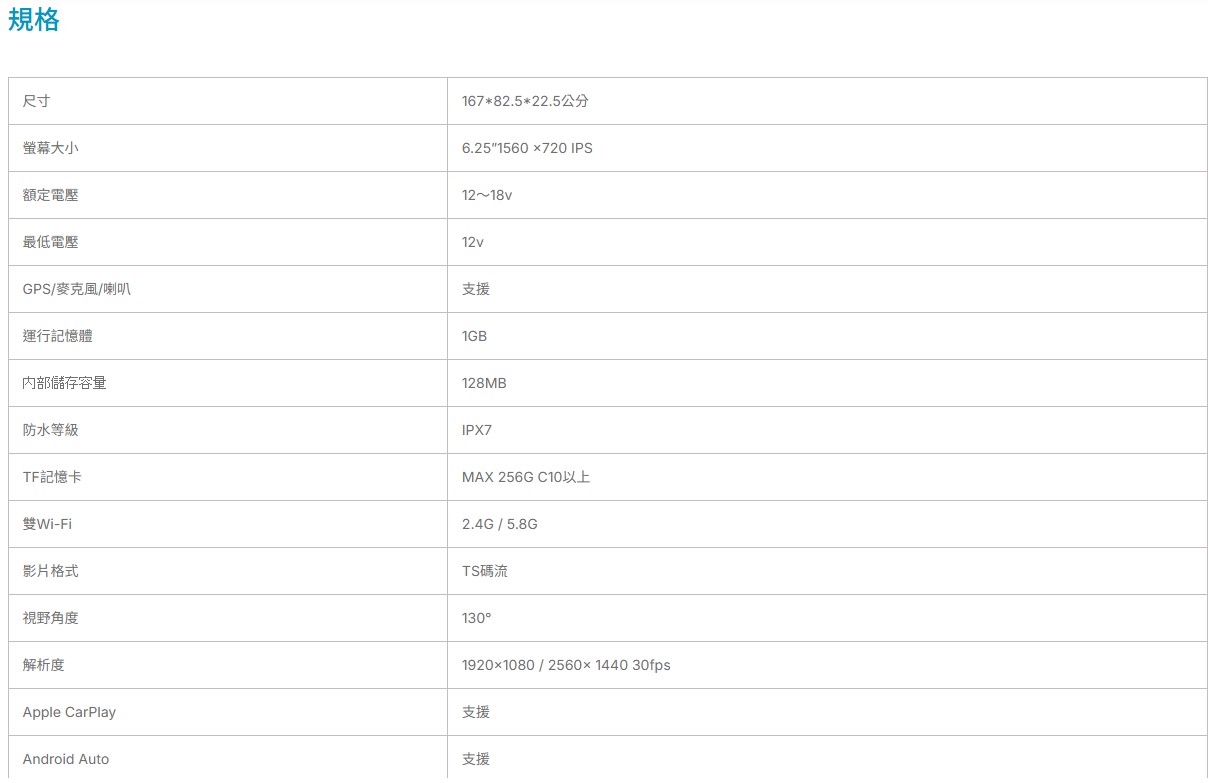
Task: Click the 2.4G / 5.8G Wi-Fi value
Action: [500, 524]
